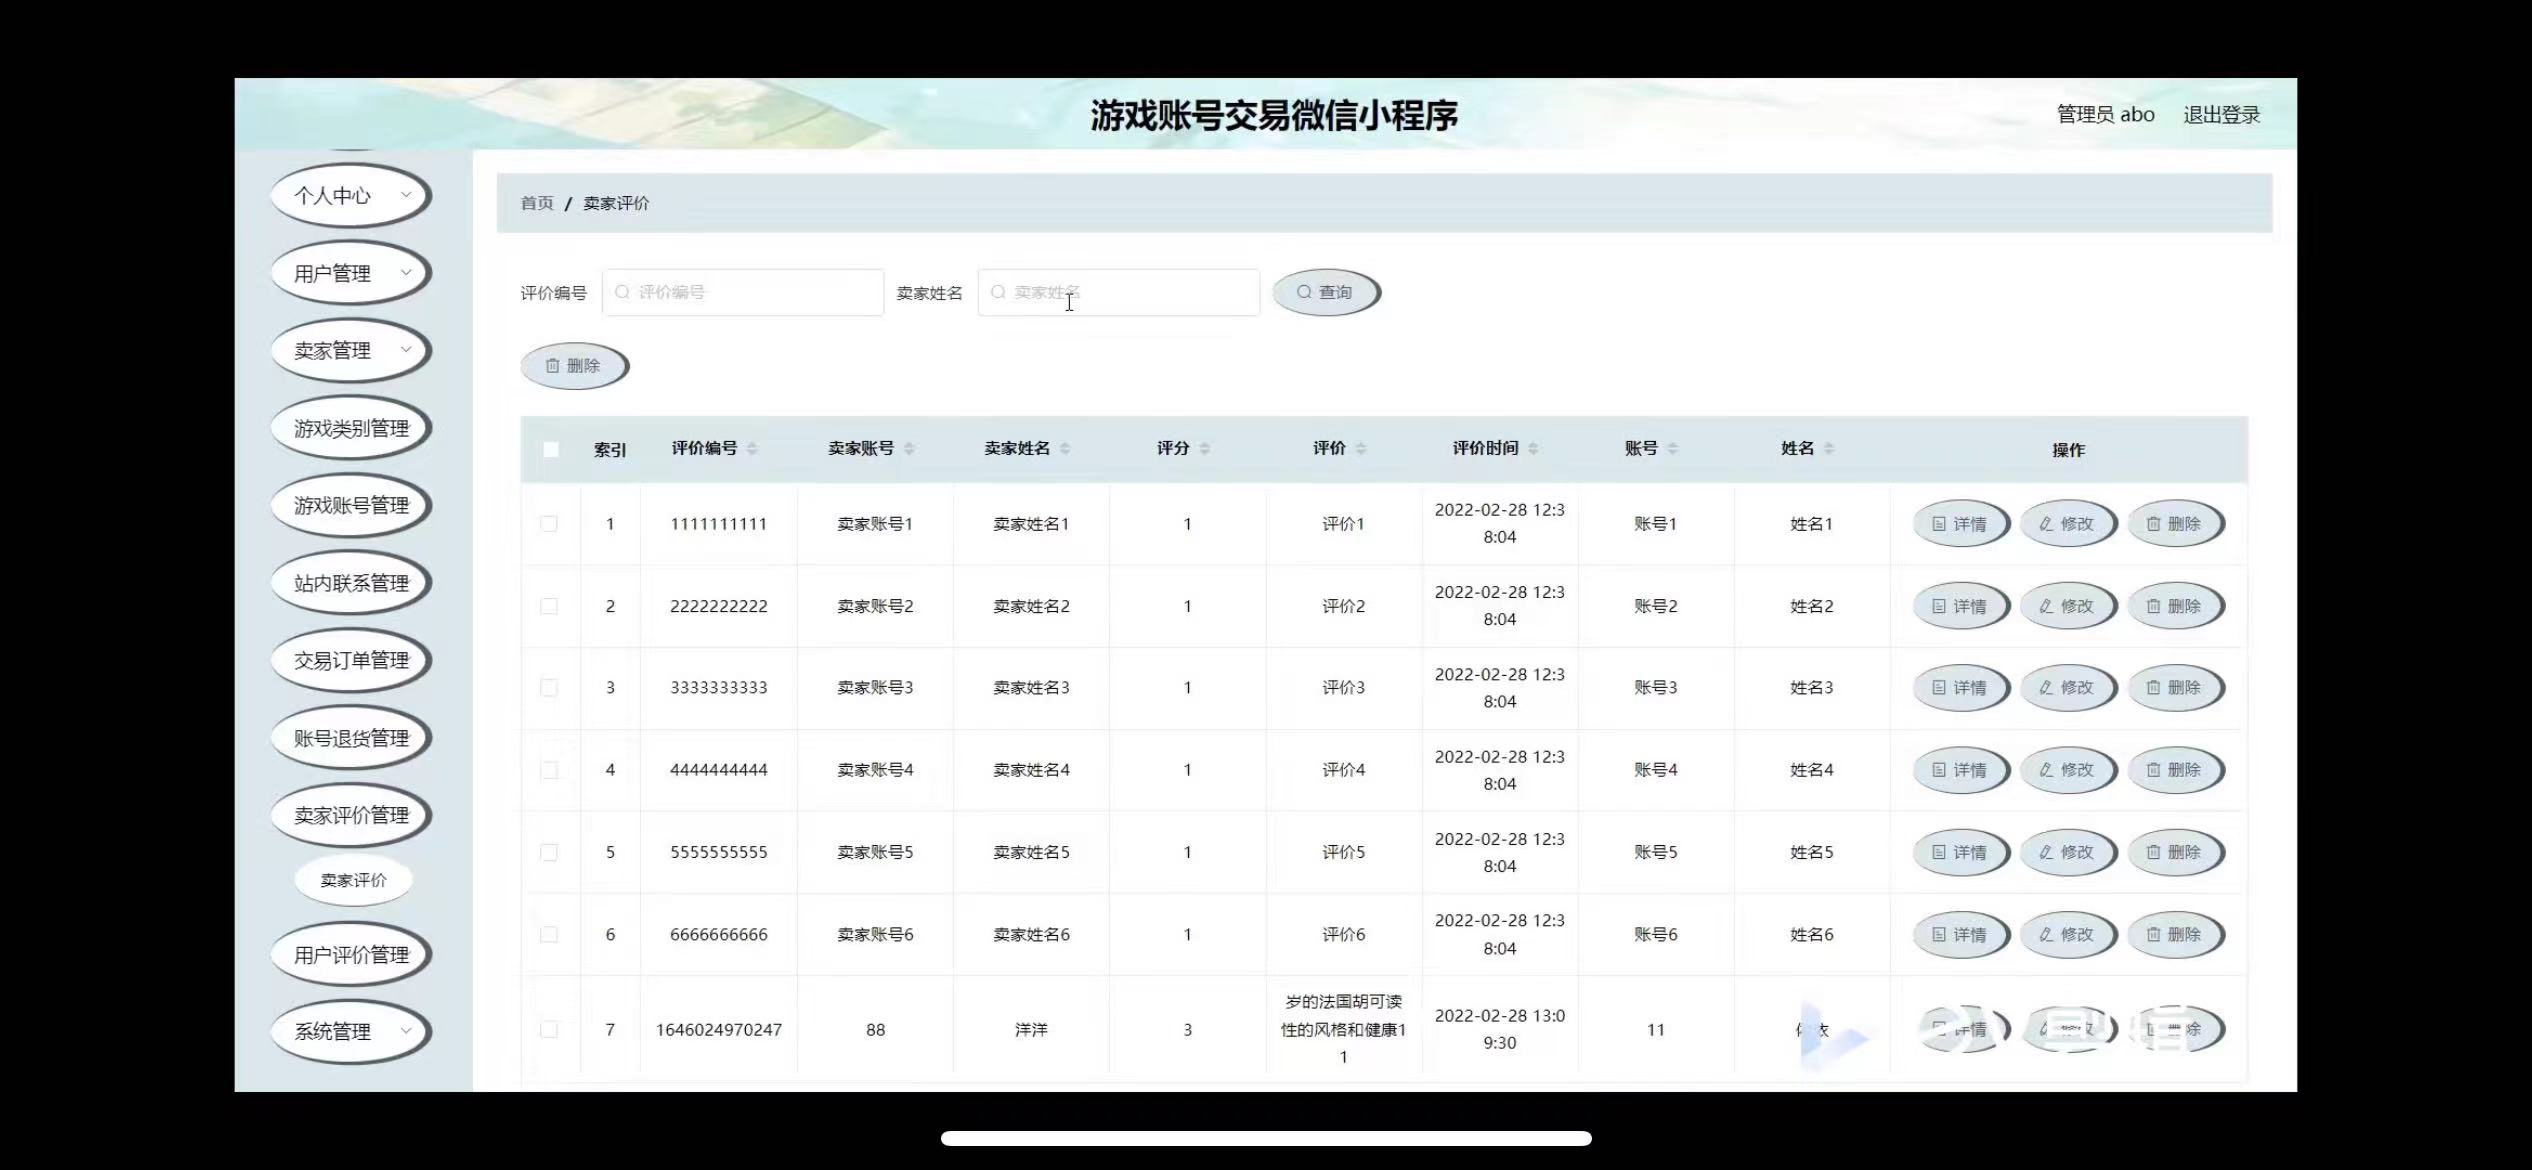The image size is (2532, 1170).
Task: Check the checkbox for row 1646024970247
Action: [x=549, y=1029]
